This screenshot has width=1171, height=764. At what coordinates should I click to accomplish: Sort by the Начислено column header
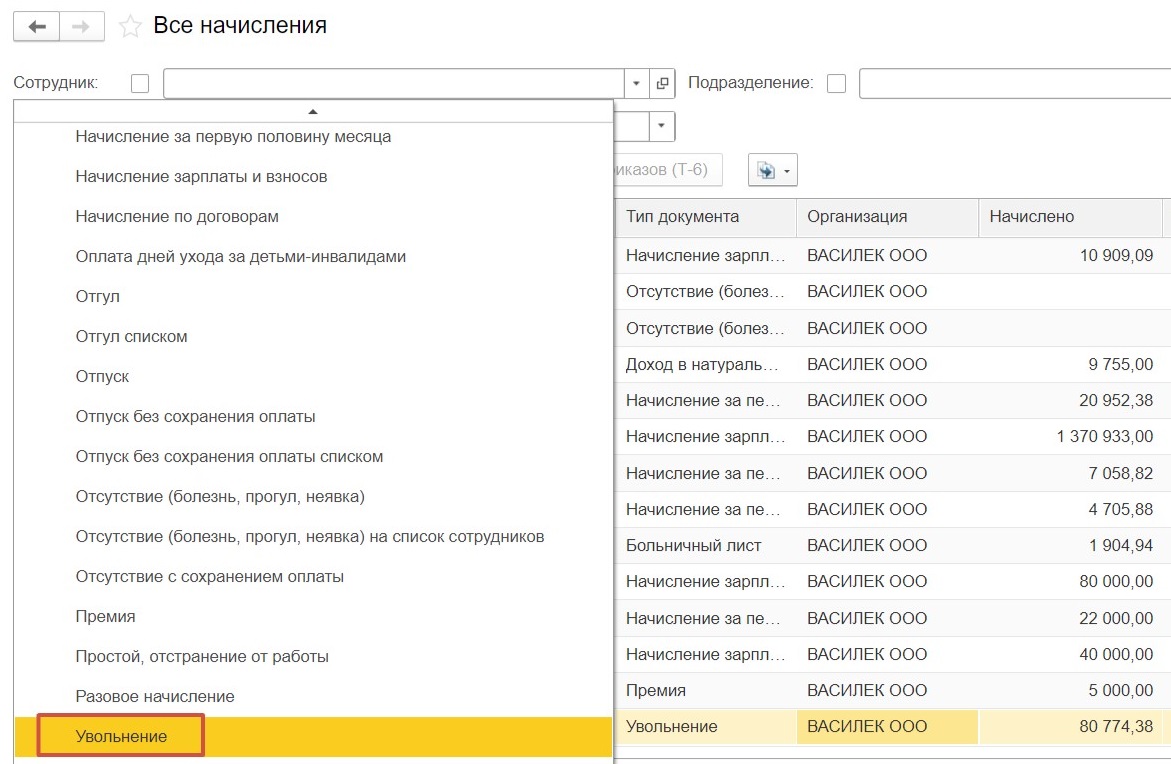click(x=1070, y=217)
